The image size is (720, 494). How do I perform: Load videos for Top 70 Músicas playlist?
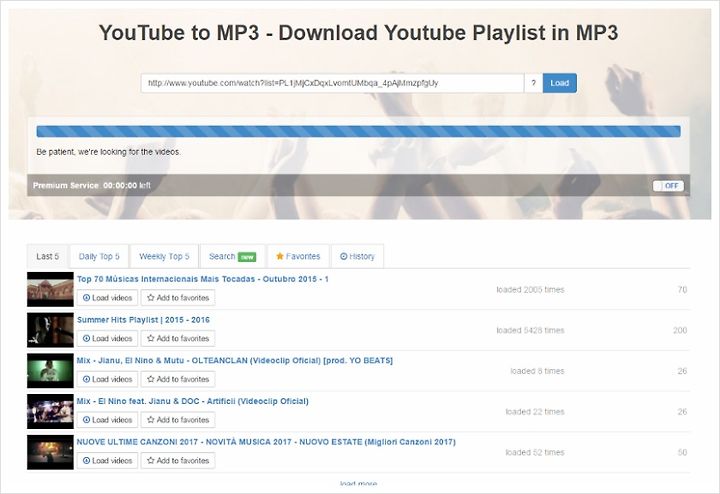point(107,298)
